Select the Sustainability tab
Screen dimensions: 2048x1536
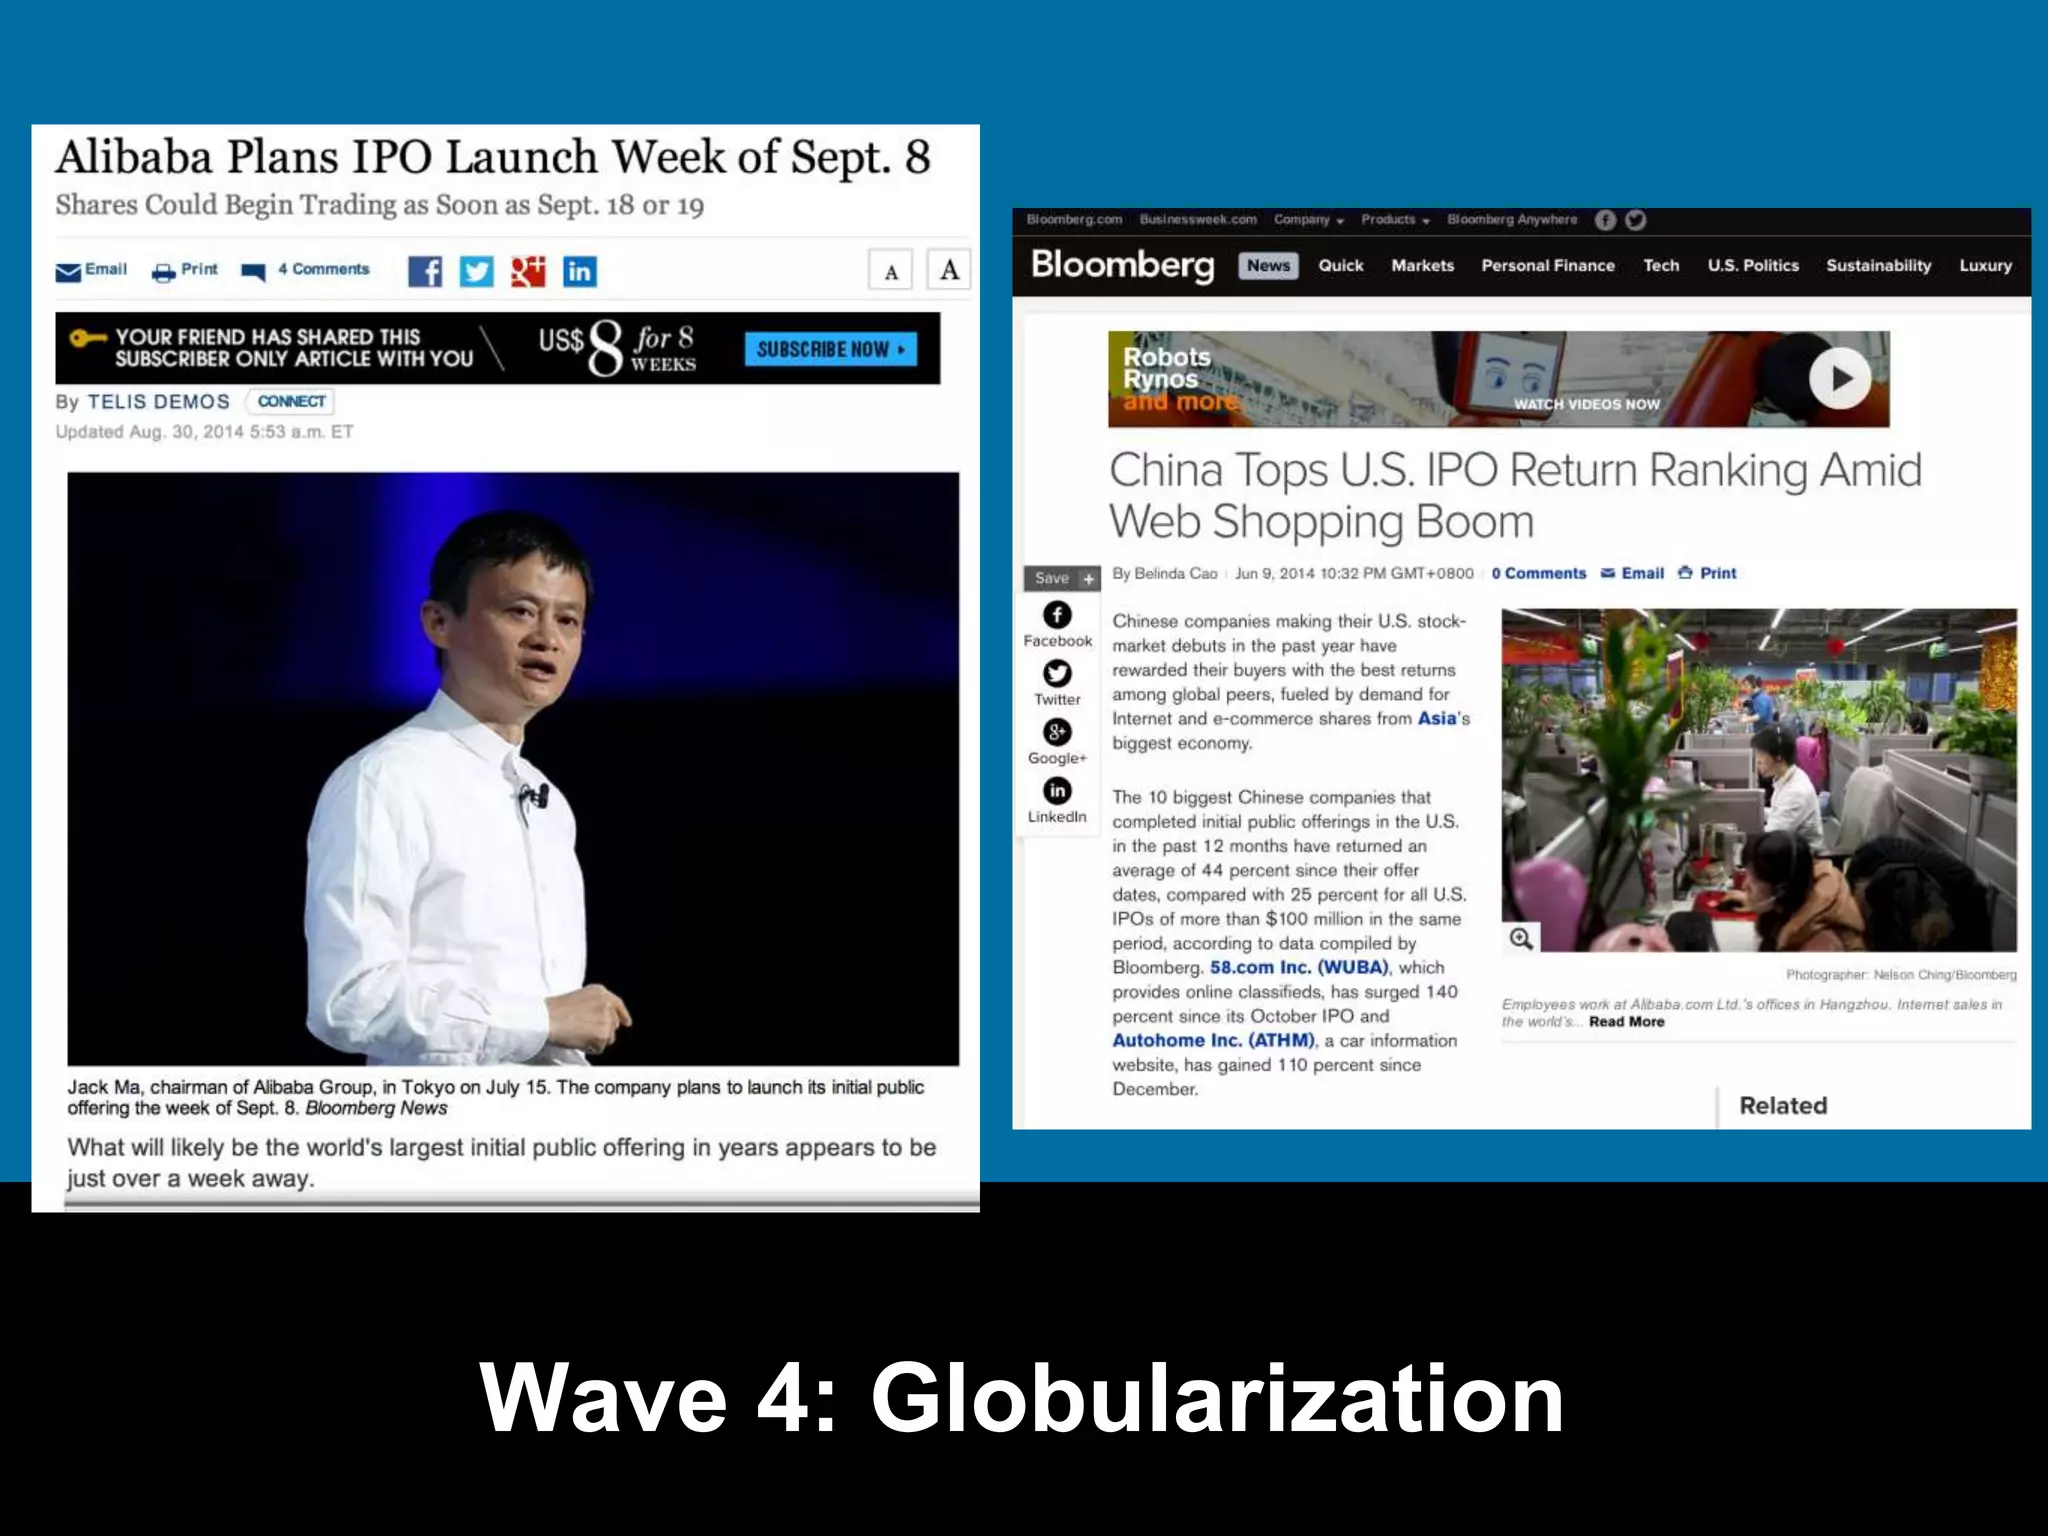[x=1878, y=266]
